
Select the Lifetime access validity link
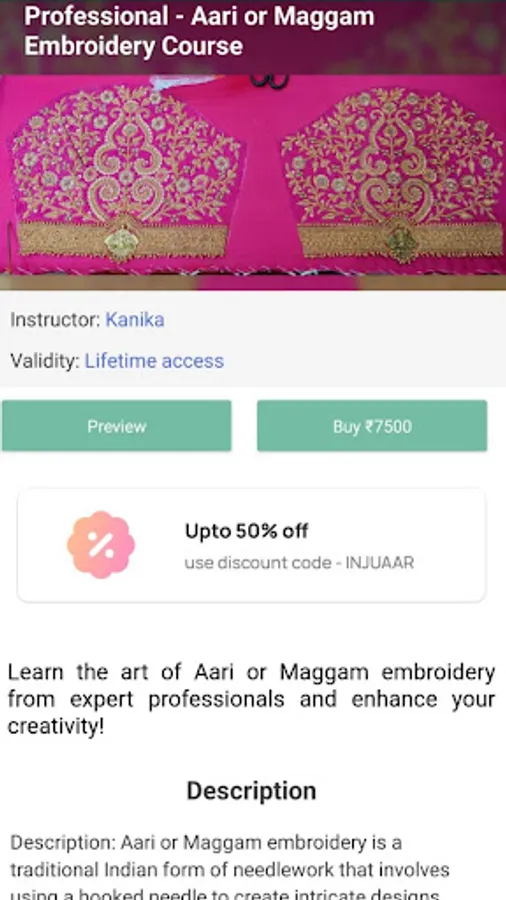(x=154, y=361)
